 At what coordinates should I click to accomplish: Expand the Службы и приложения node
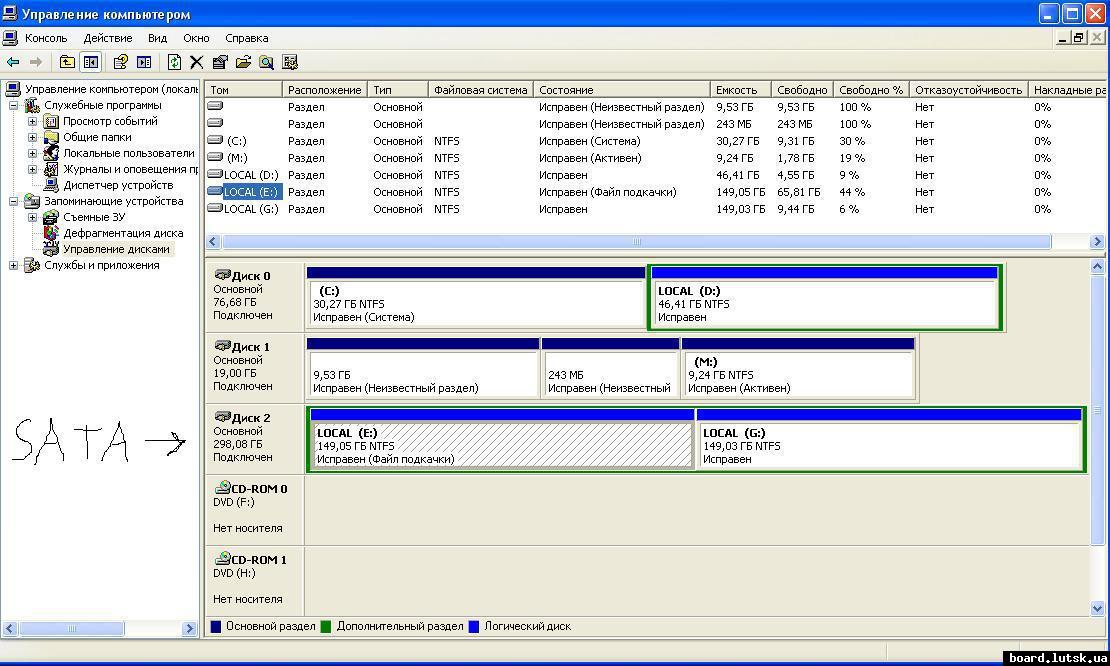13,265
